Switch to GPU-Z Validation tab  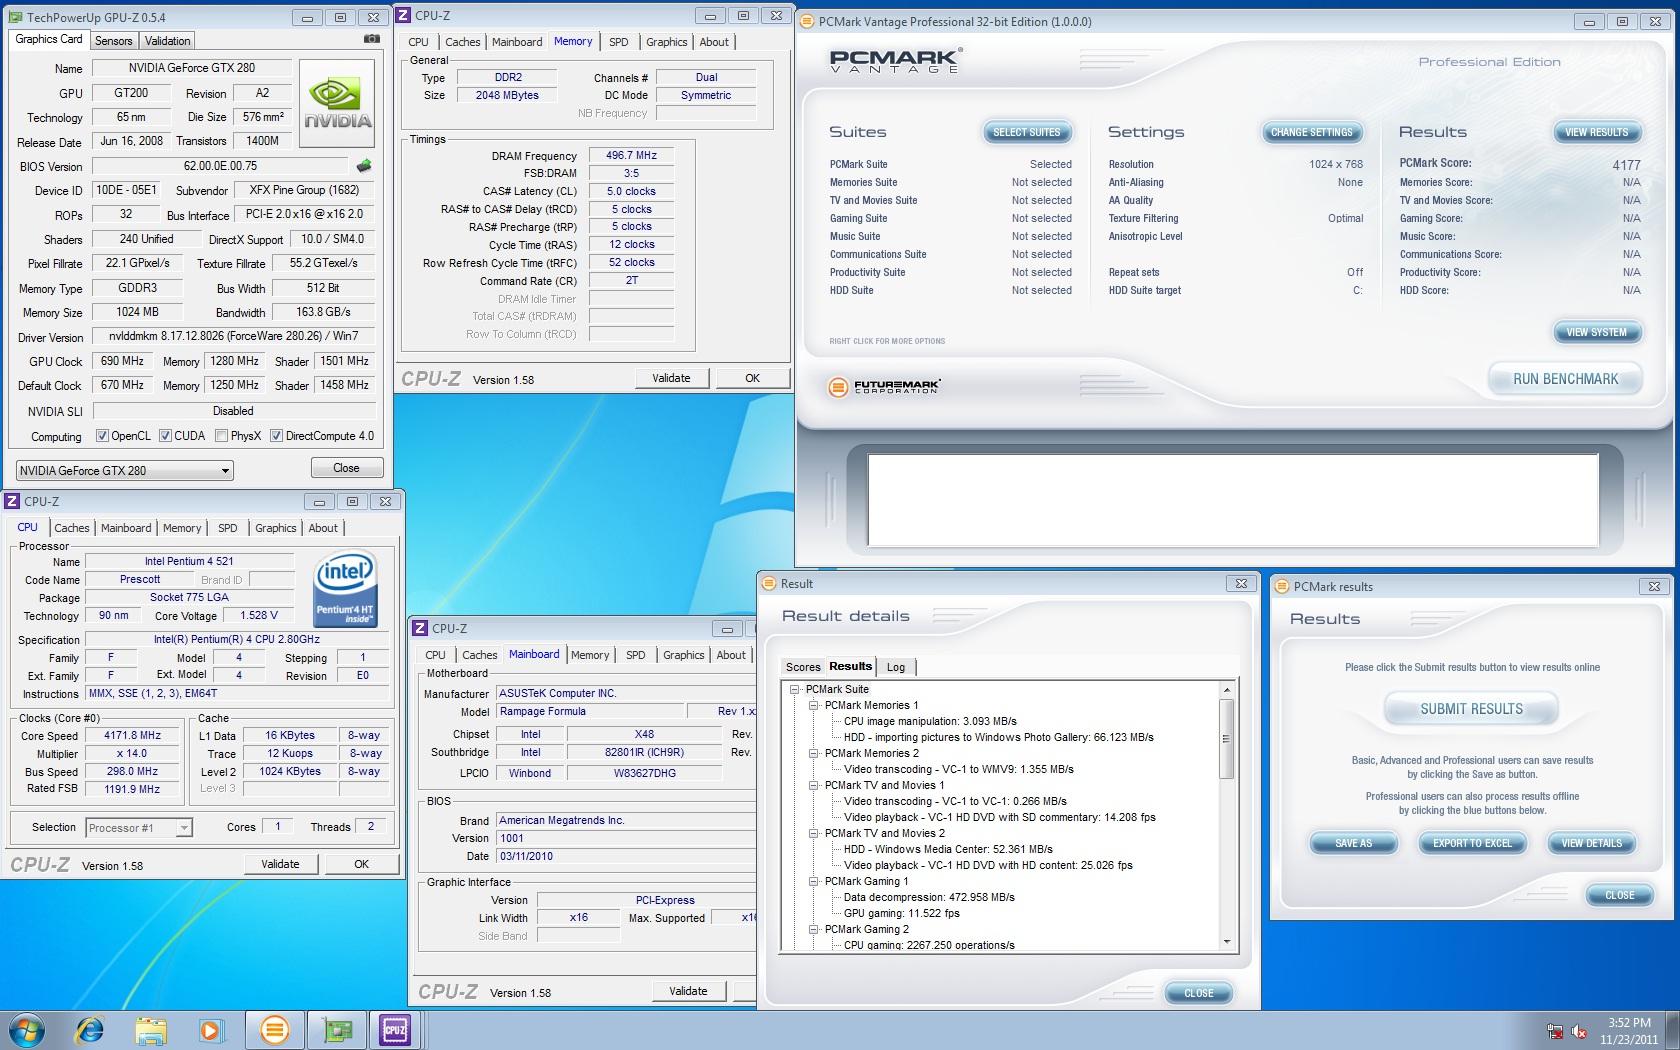(x=167, y=41)
